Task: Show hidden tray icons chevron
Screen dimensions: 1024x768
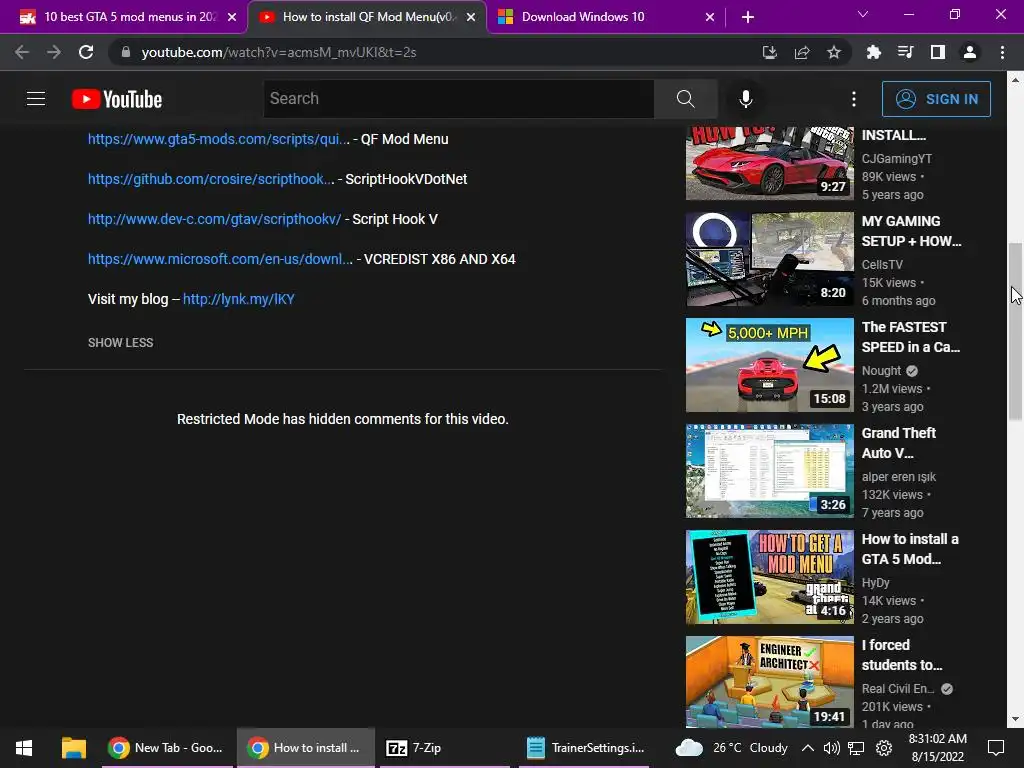Action: [808, 748]
